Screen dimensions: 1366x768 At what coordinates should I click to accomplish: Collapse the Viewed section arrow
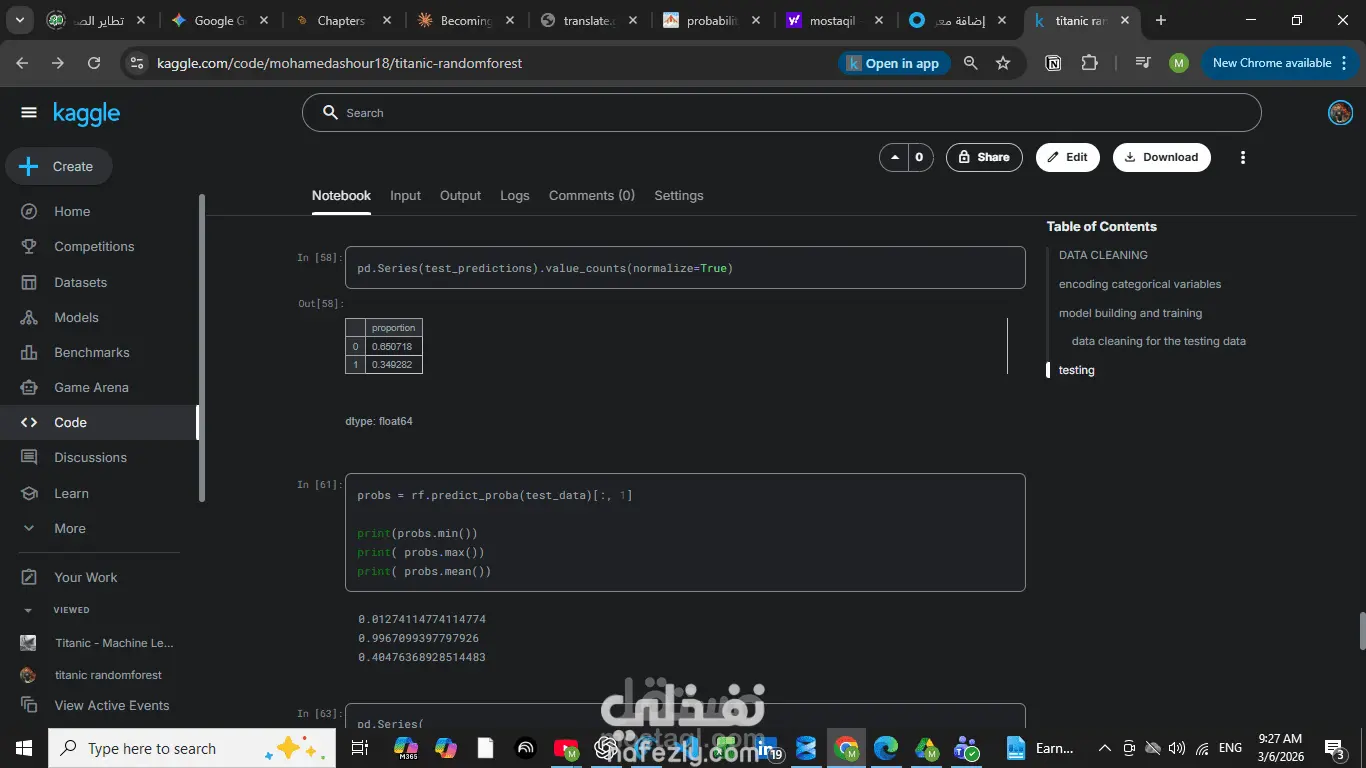click(x=28, y=610)
